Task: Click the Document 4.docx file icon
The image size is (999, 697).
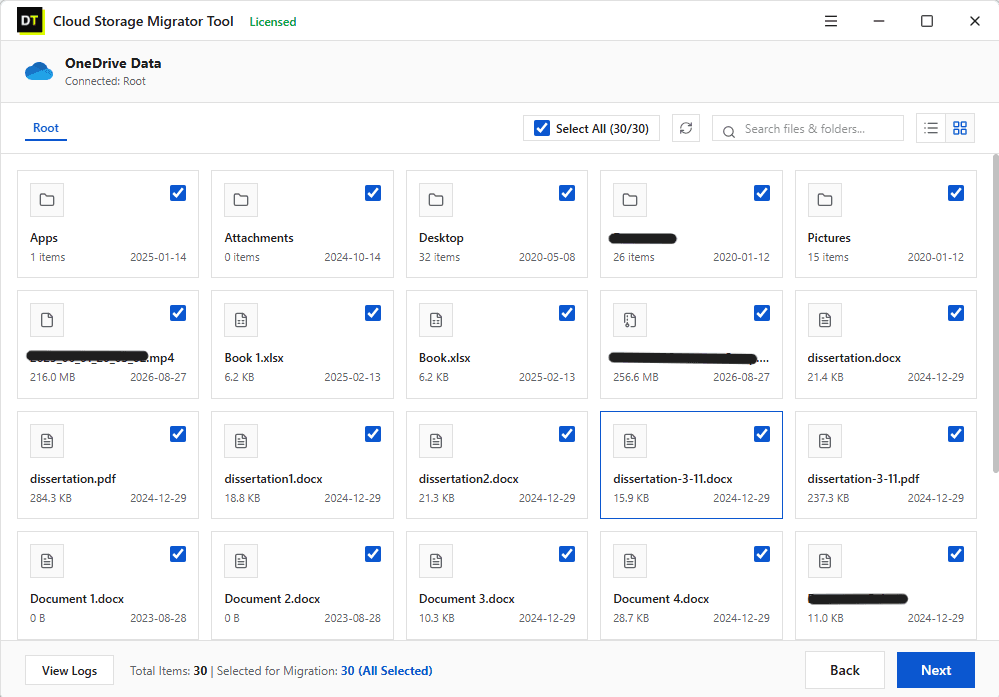Action: click(630, 561)
